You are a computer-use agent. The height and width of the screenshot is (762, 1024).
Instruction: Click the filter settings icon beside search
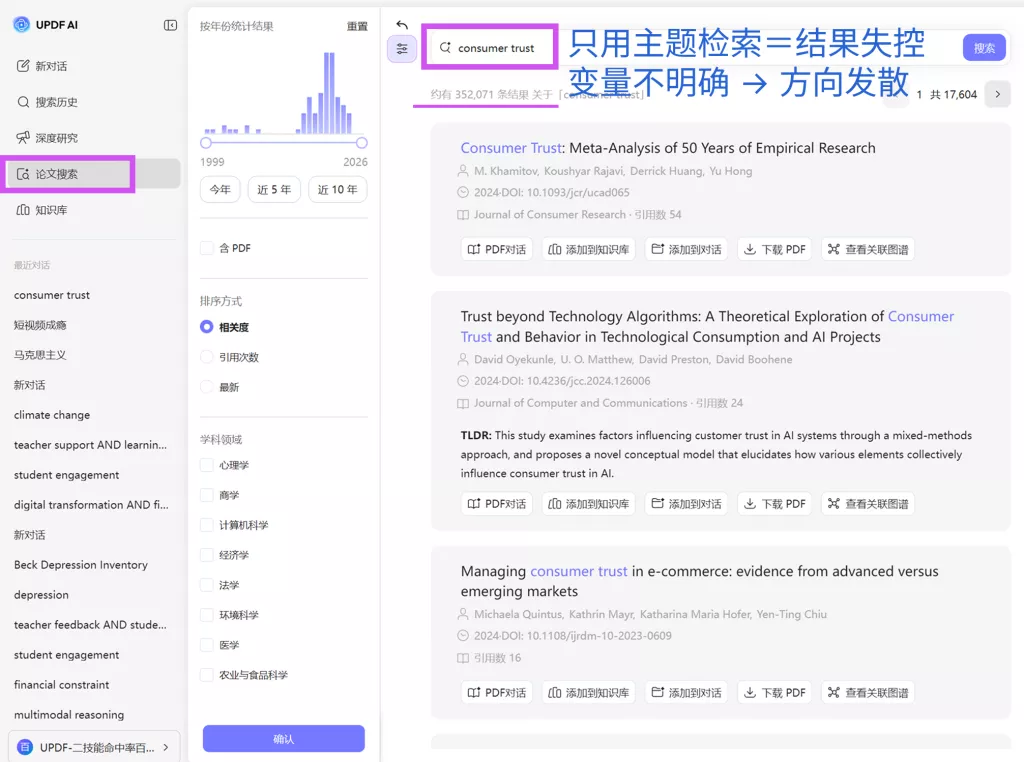pos(402,48)
